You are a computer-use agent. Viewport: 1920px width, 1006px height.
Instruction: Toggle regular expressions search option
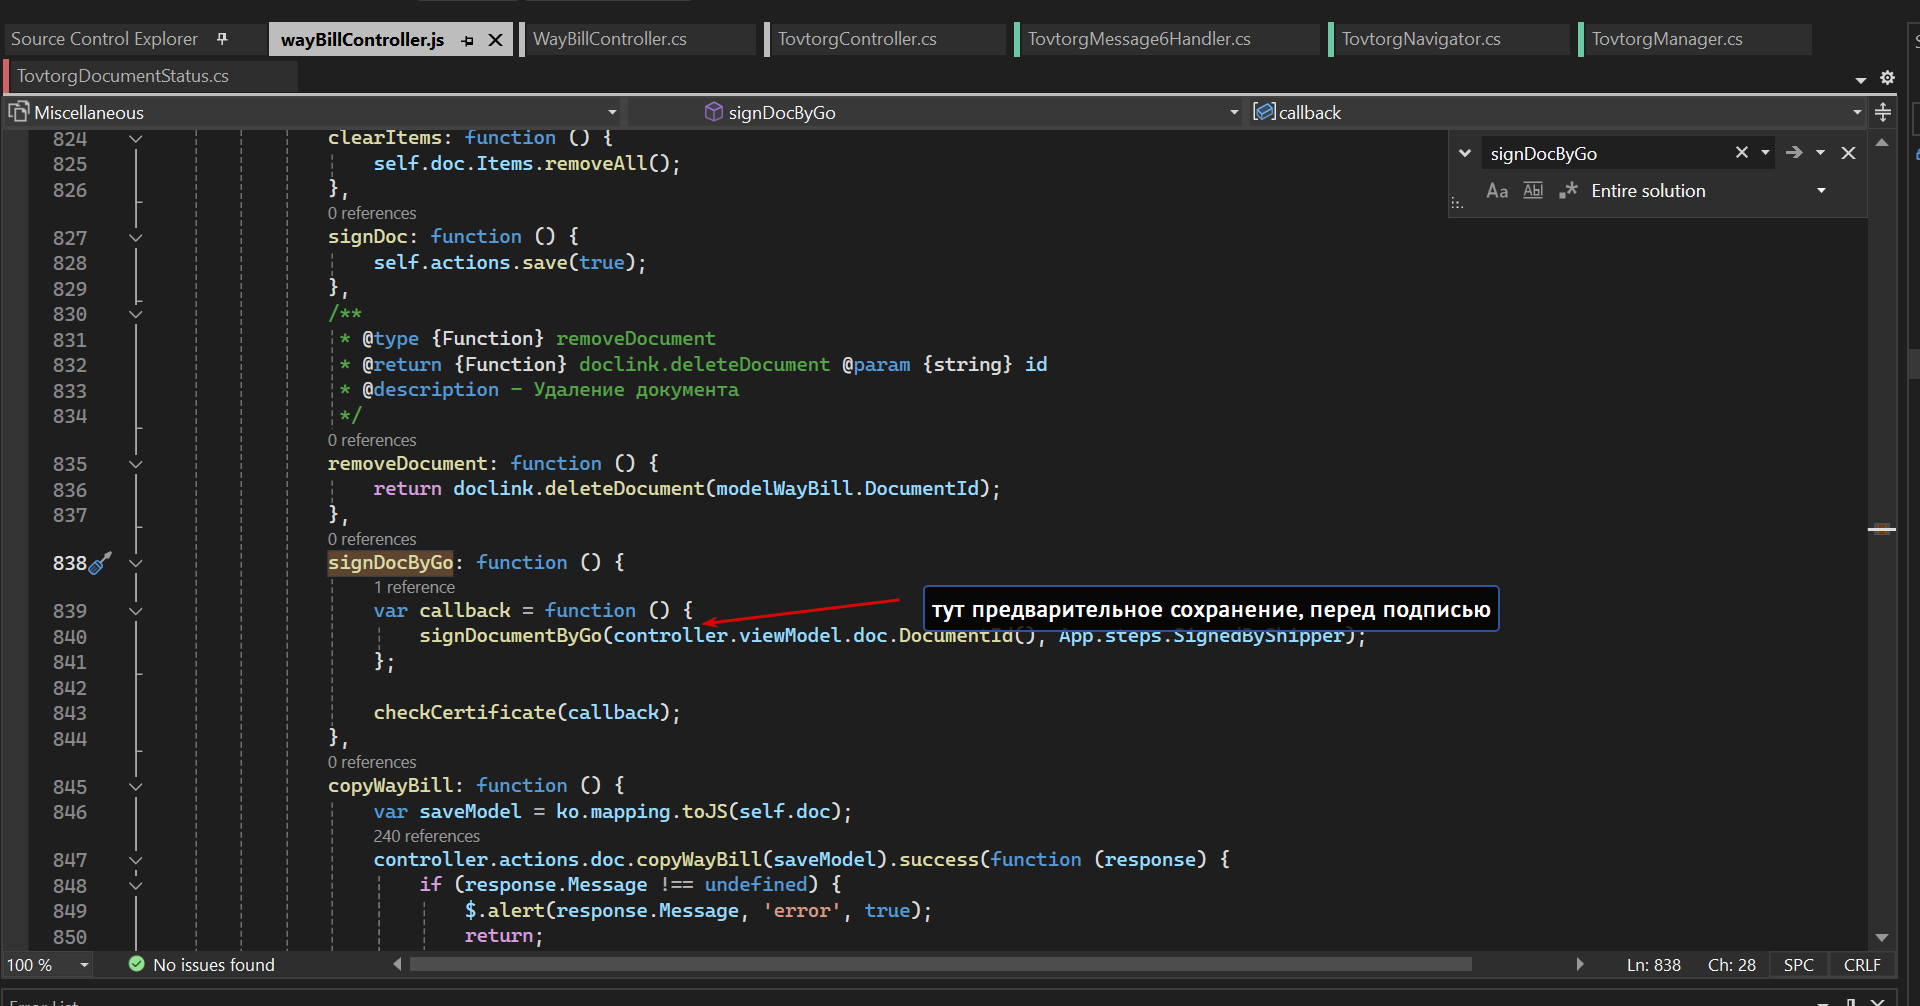pos(1568,191)
